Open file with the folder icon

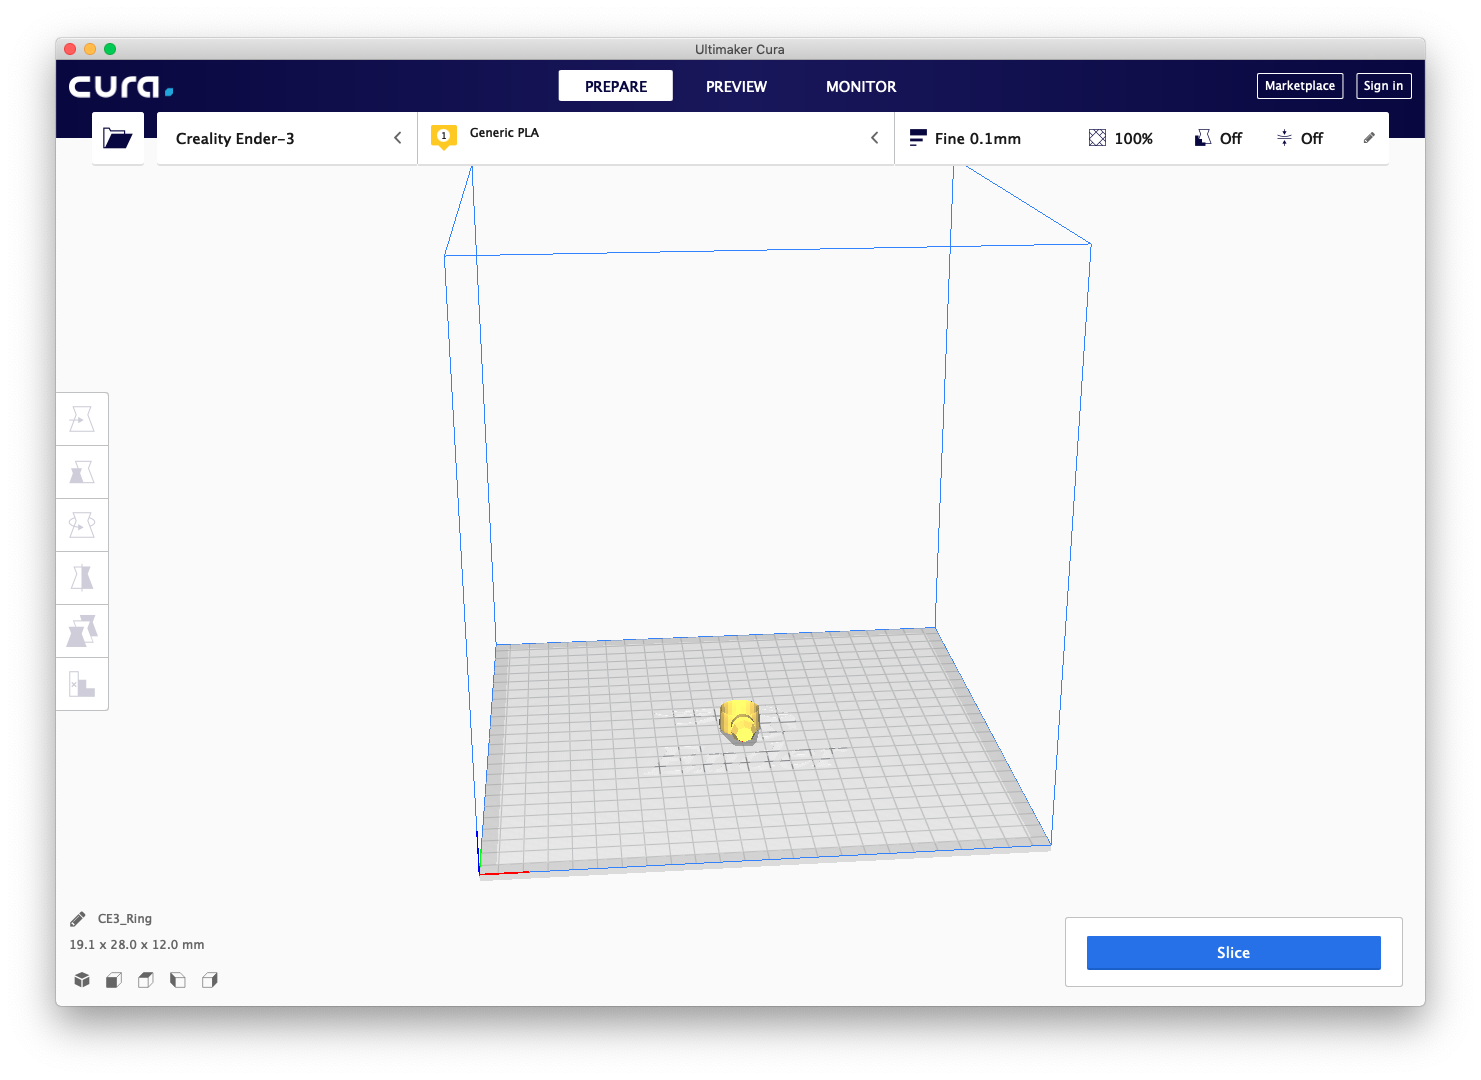tap(118, 138)
